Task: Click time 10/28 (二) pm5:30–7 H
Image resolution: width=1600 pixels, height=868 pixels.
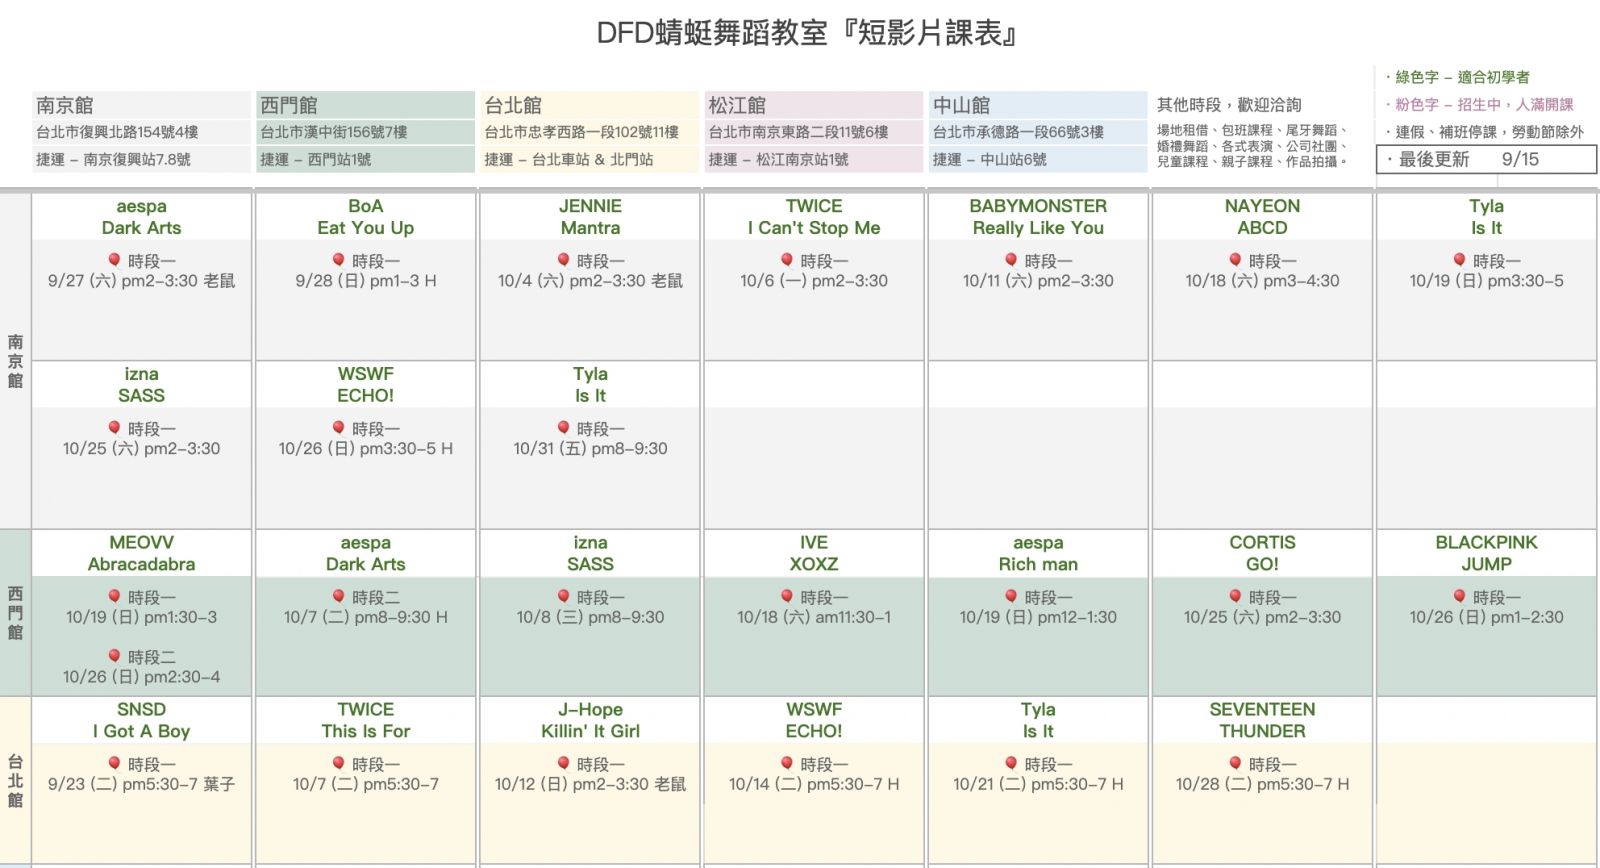Action: [x=1262, y=785]
